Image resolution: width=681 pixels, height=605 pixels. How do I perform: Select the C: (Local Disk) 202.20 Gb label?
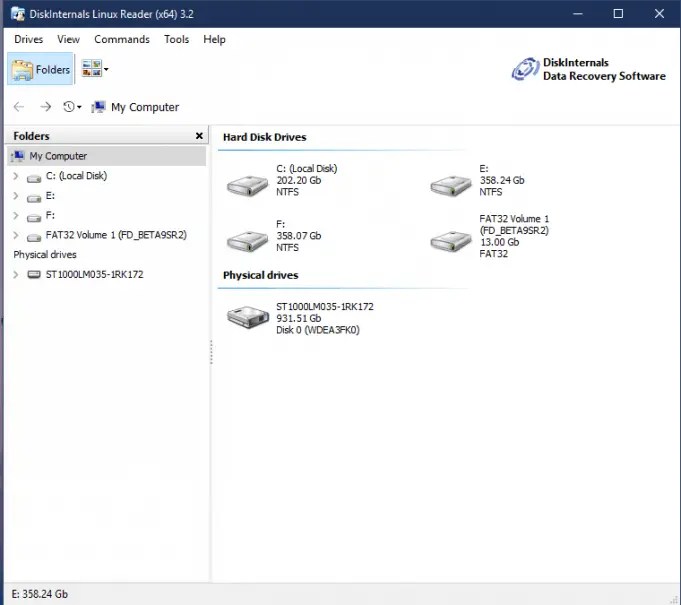307,180
